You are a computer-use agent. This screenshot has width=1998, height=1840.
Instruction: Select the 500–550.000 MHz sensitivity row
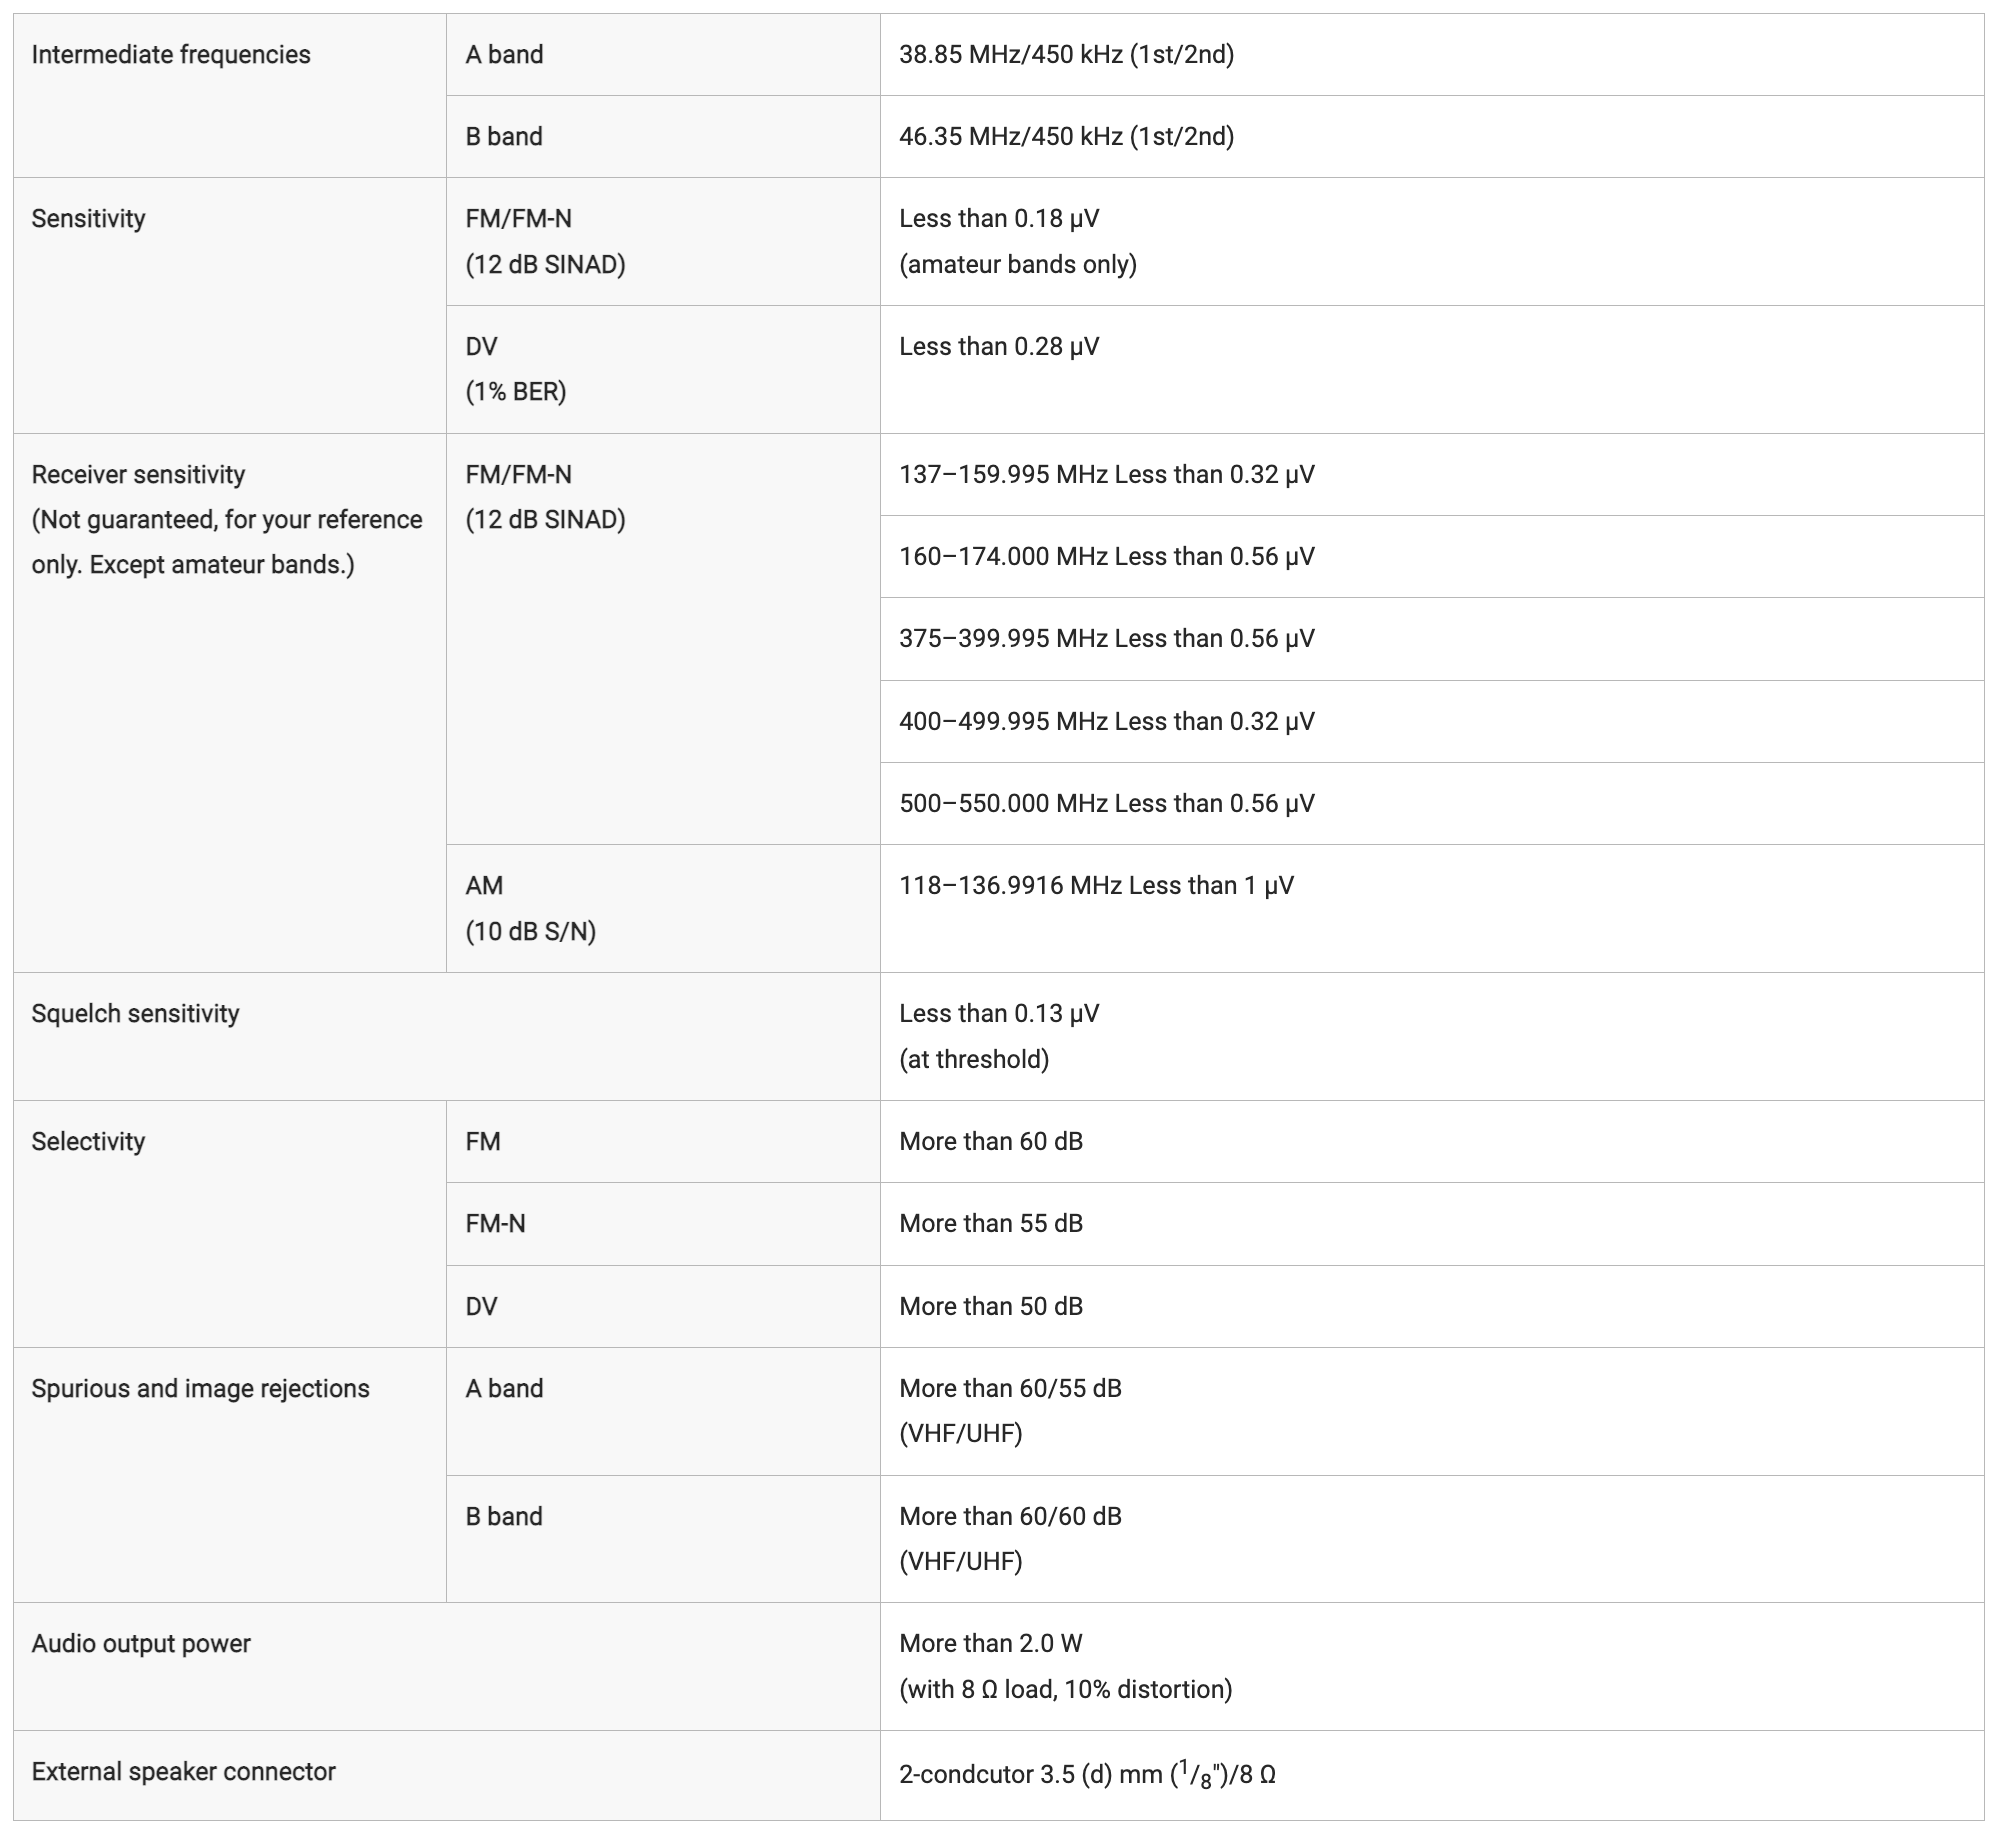coord(1432,804)
